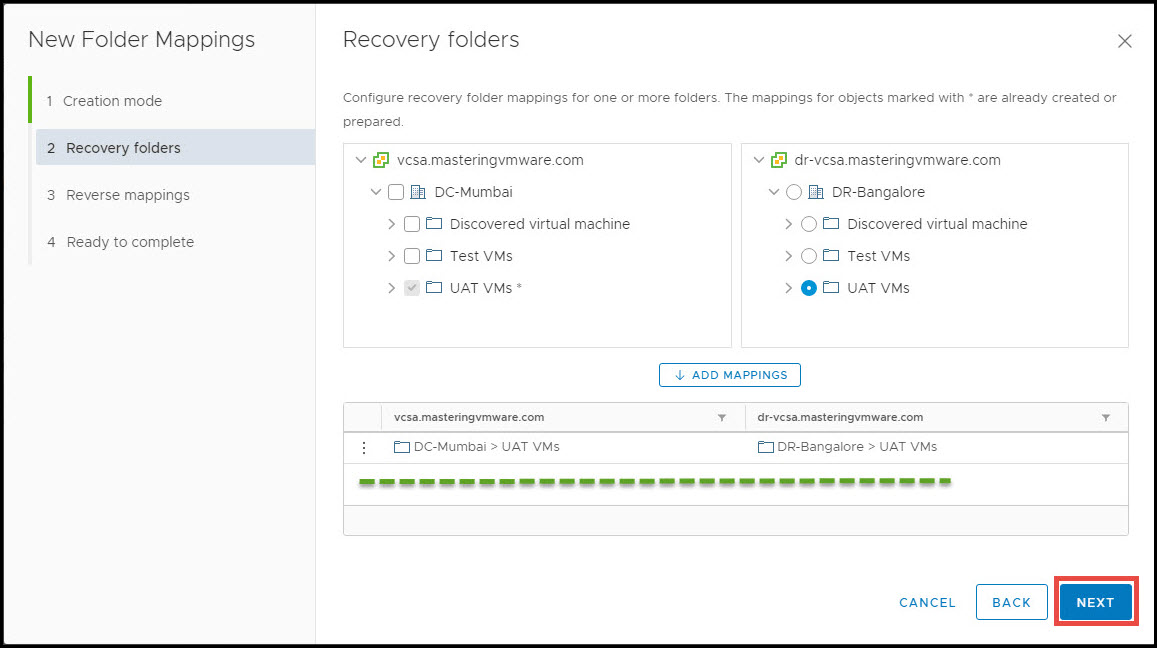Image resolution: width=1157 pixels, height=648 pixels.
Task: Click the vcsa.masteringvmware.com tree root label
Action: [490, 160]
